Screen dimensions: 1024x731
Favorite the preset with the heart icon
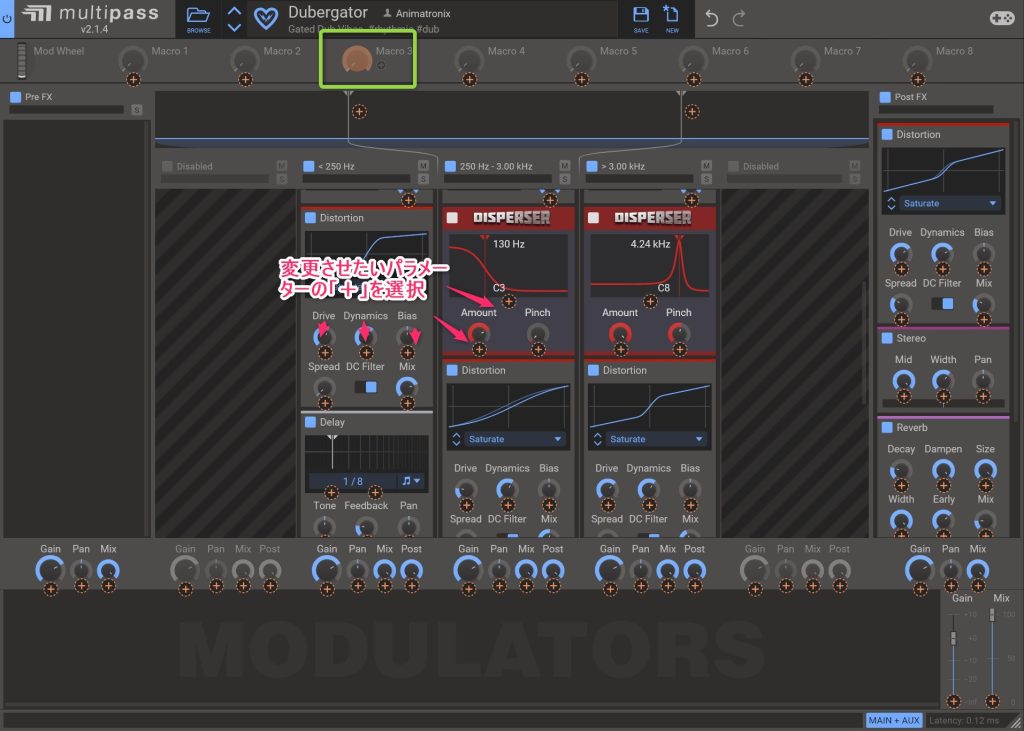(266, 18)
